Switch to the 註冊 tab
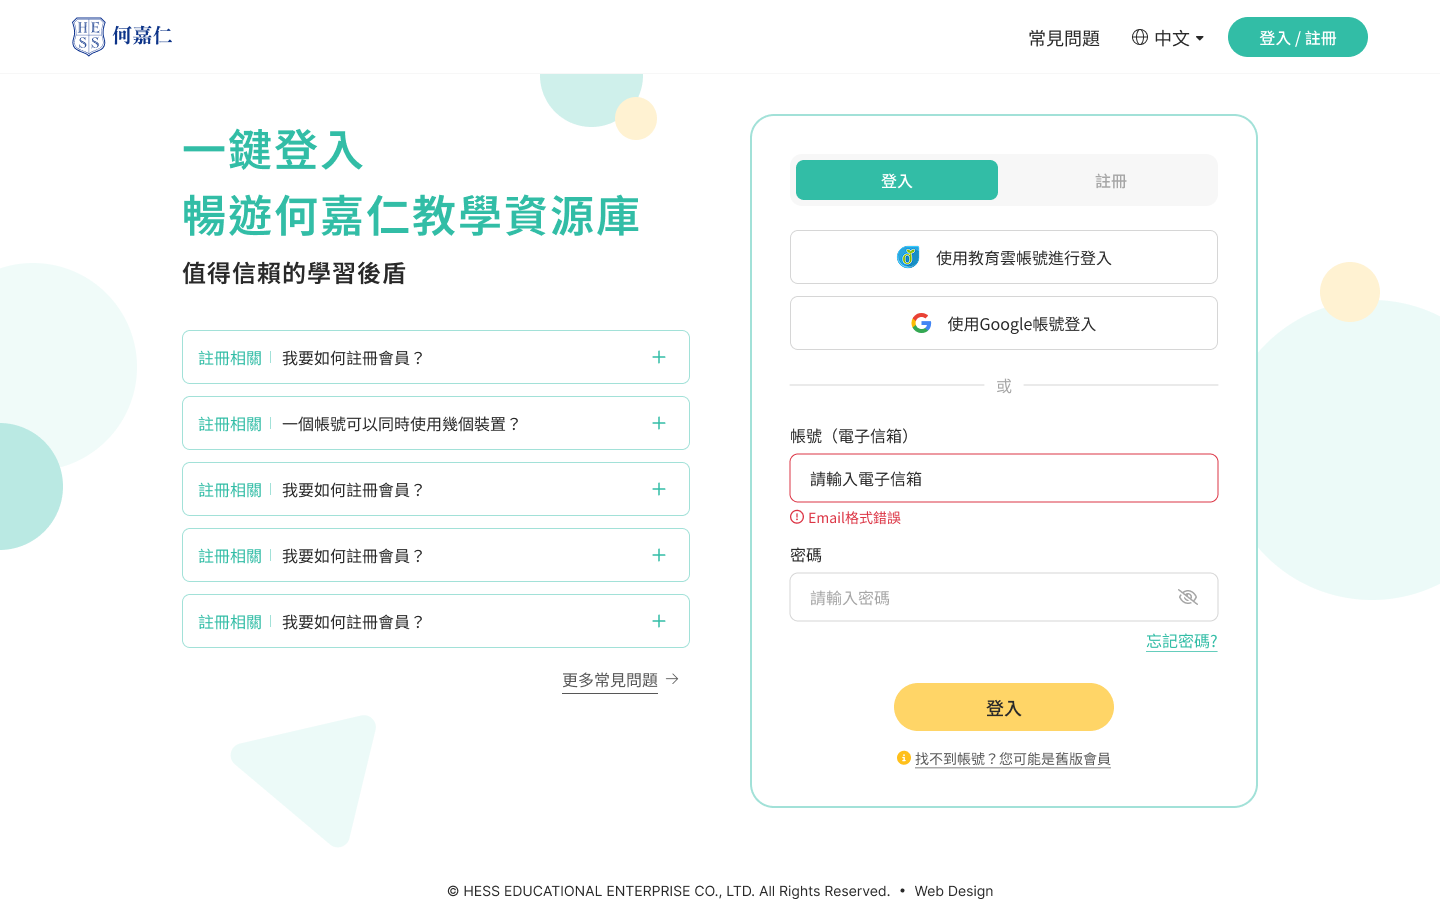Viewport: 1440px width, 913px height. click(x=1111, y=180)
